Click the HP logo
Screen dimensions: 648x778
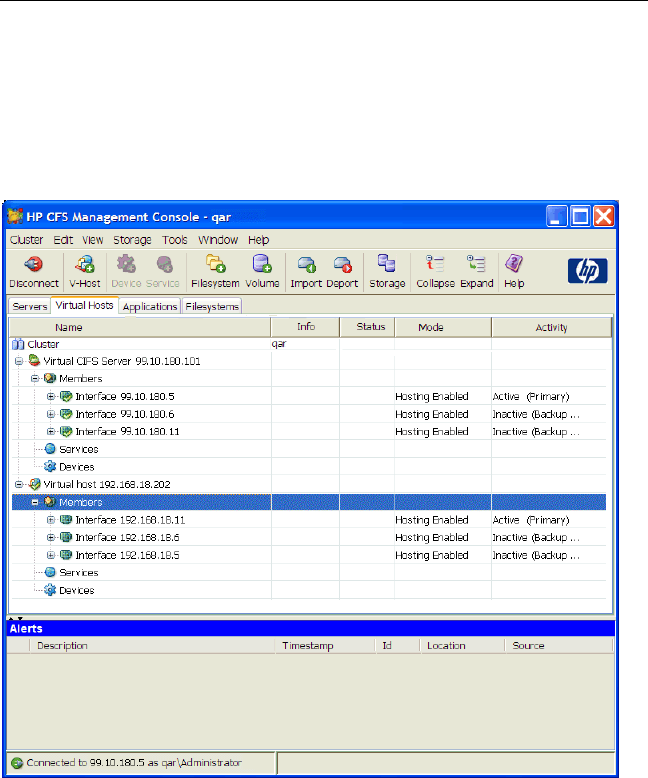587,271
